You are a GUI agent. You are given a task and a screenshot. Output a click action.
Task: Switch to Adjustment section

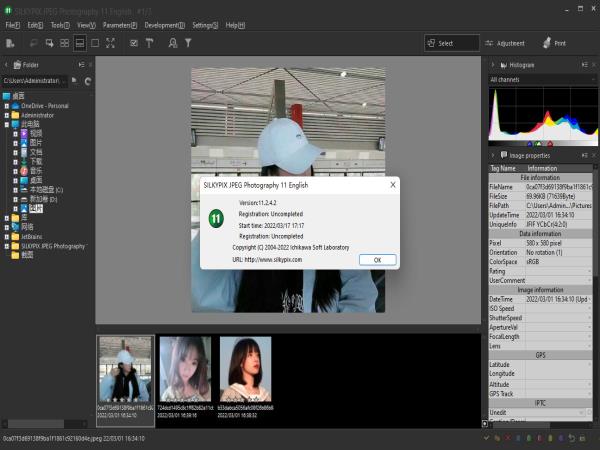coord(505,43)
